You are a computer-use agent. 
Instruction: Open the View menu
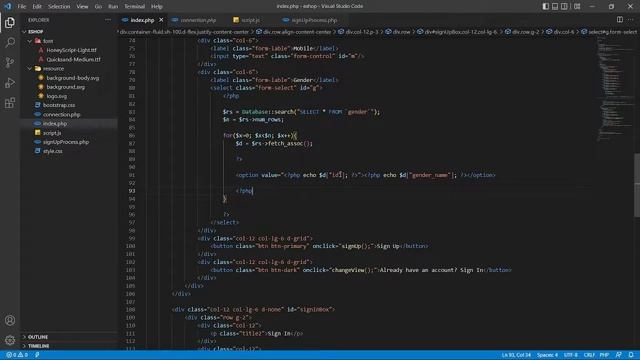click(x=82, y=7)
